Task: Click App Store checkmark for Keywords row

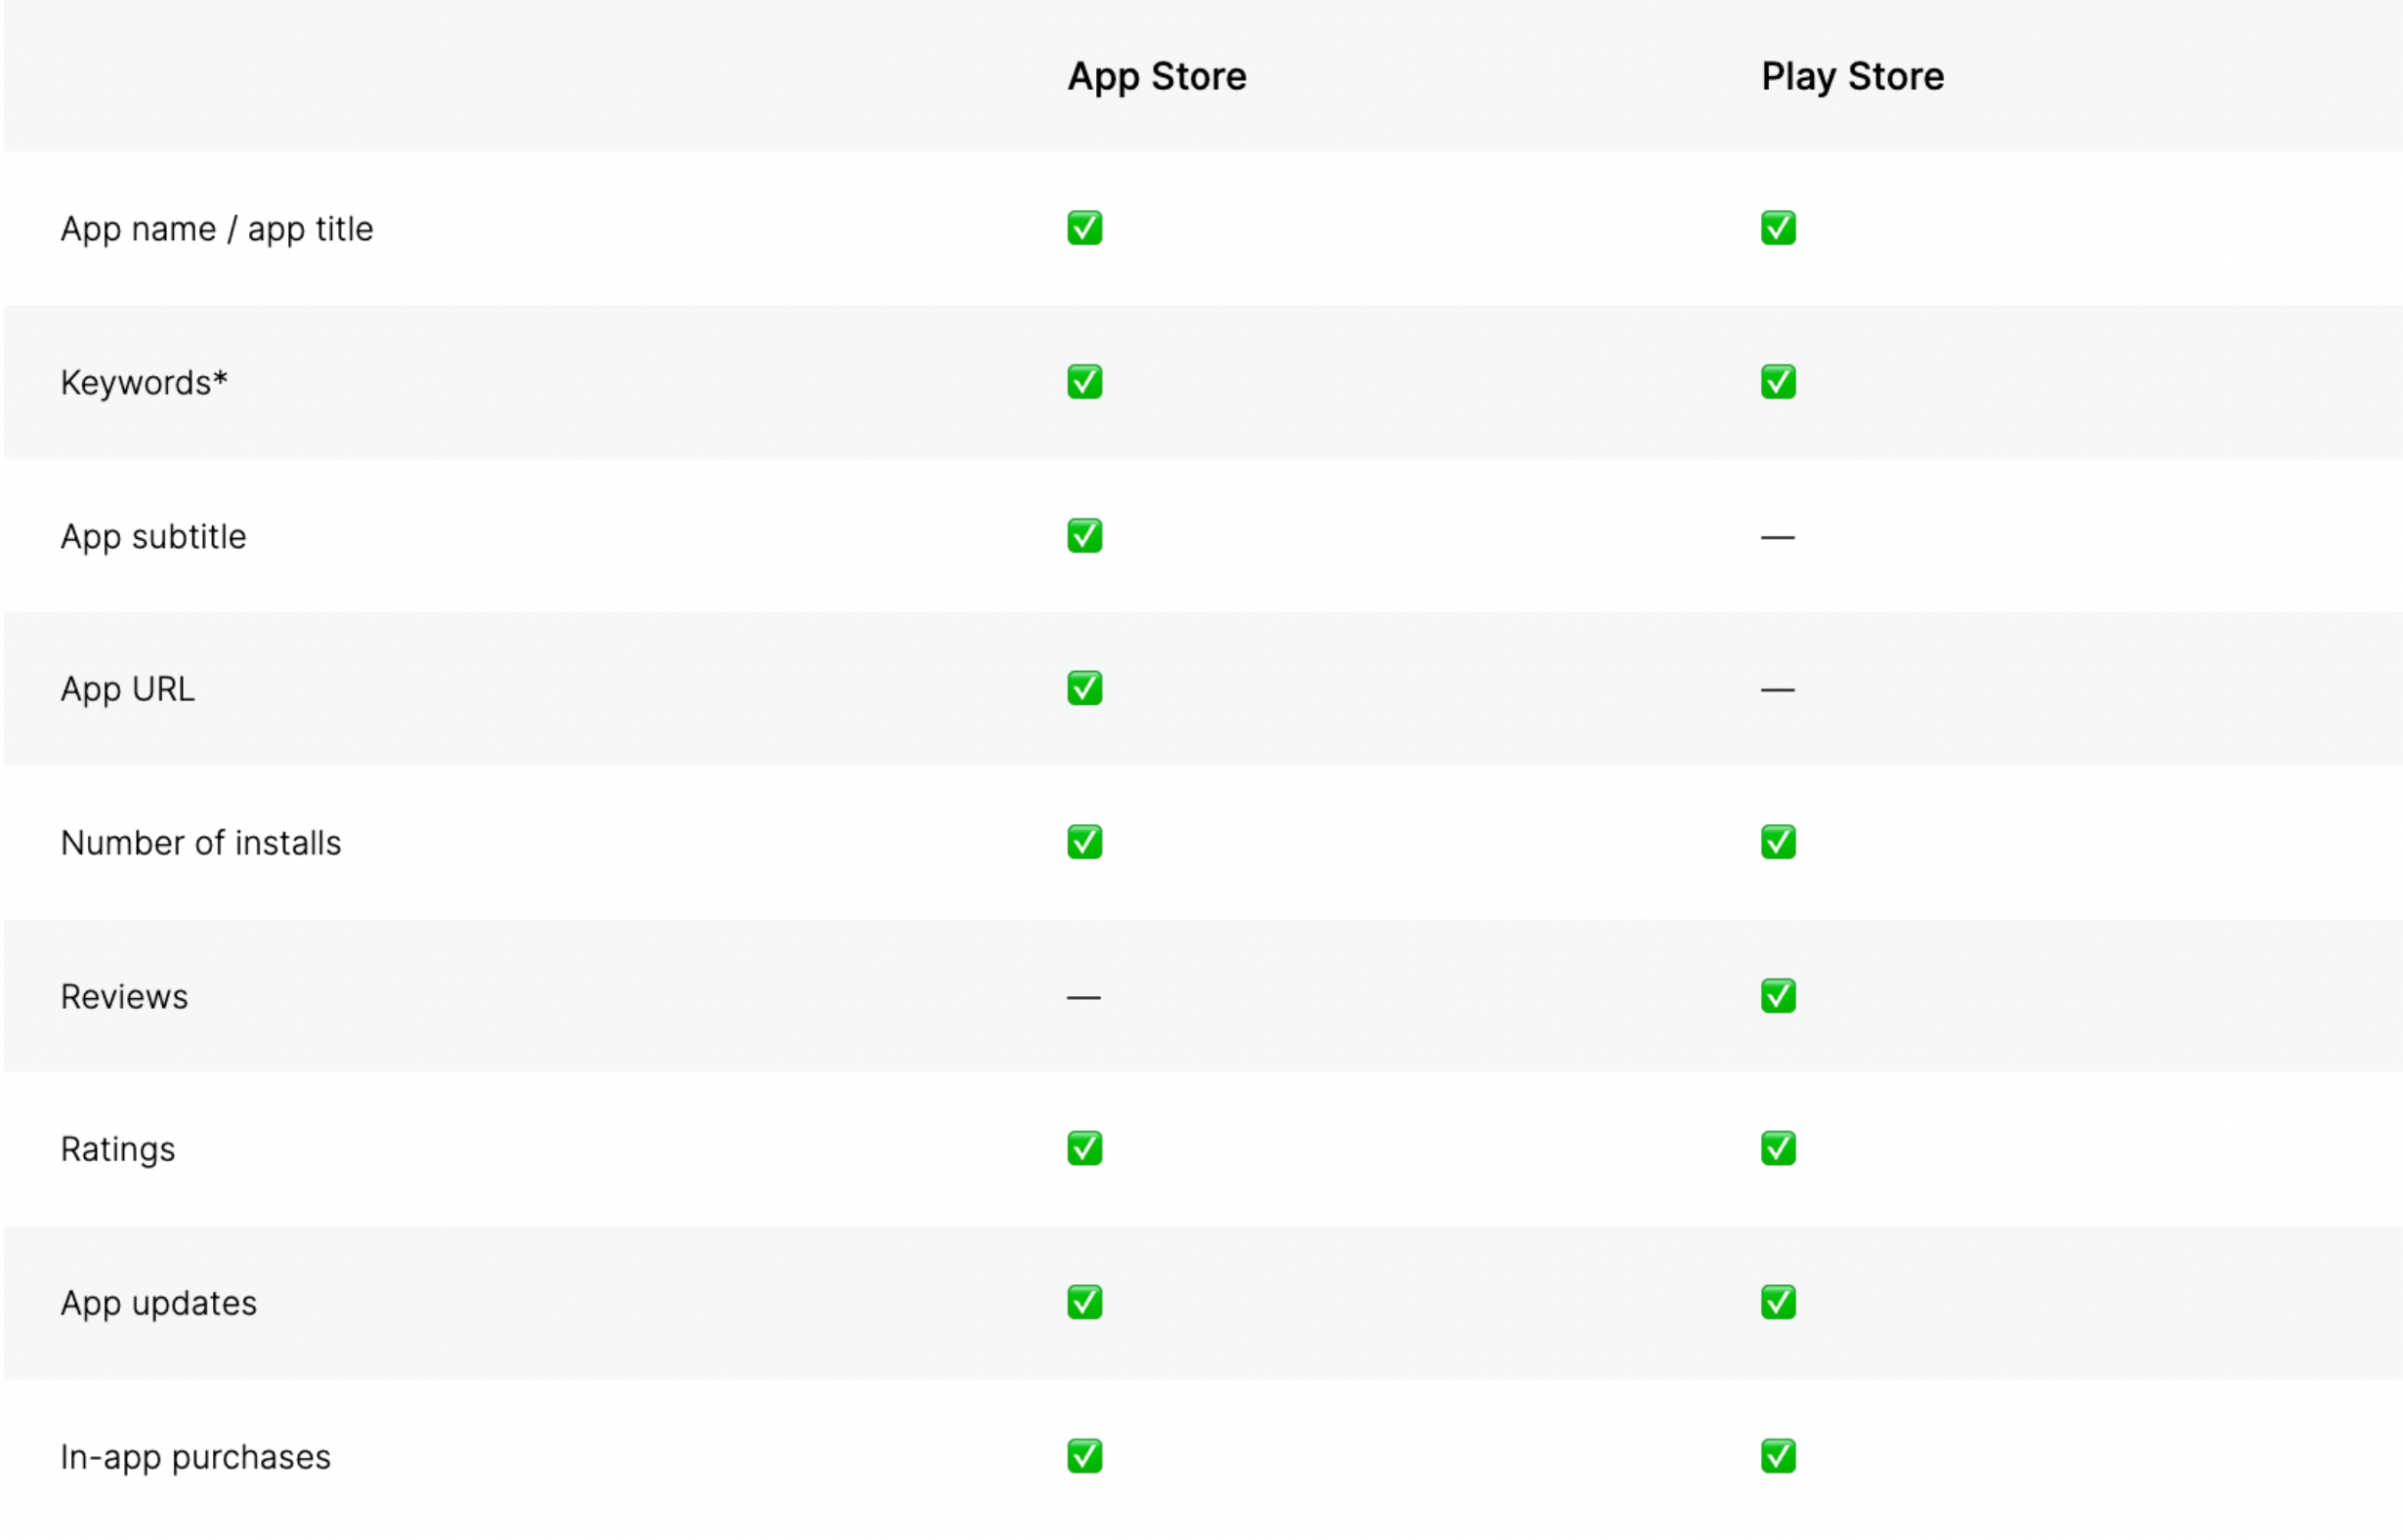Action: [x=1084, y=382]
